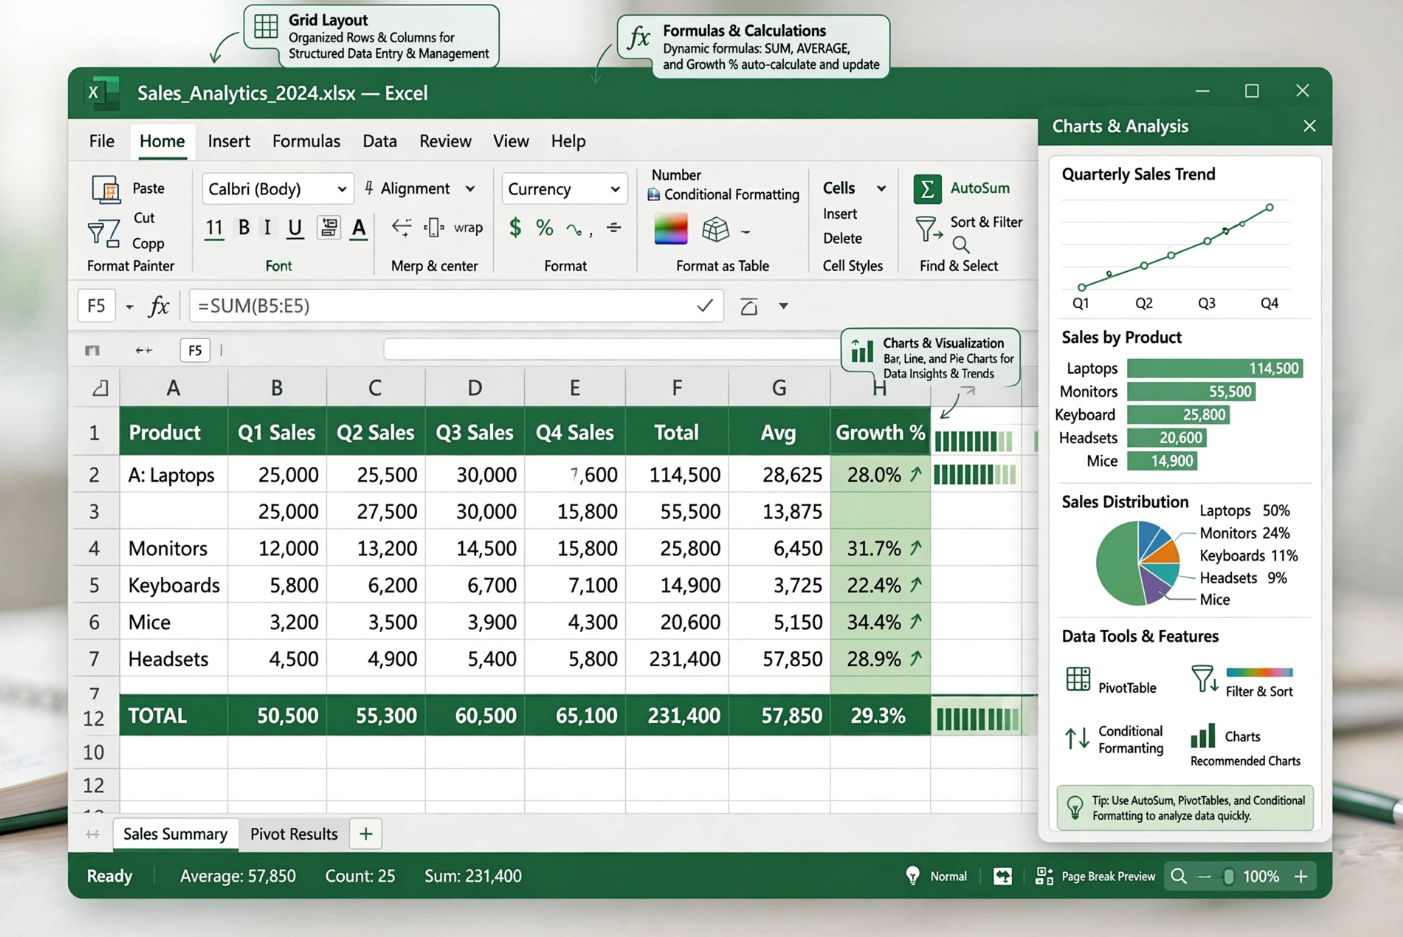Click the Sales Distribution pie chart

(x=1139, y=562)
